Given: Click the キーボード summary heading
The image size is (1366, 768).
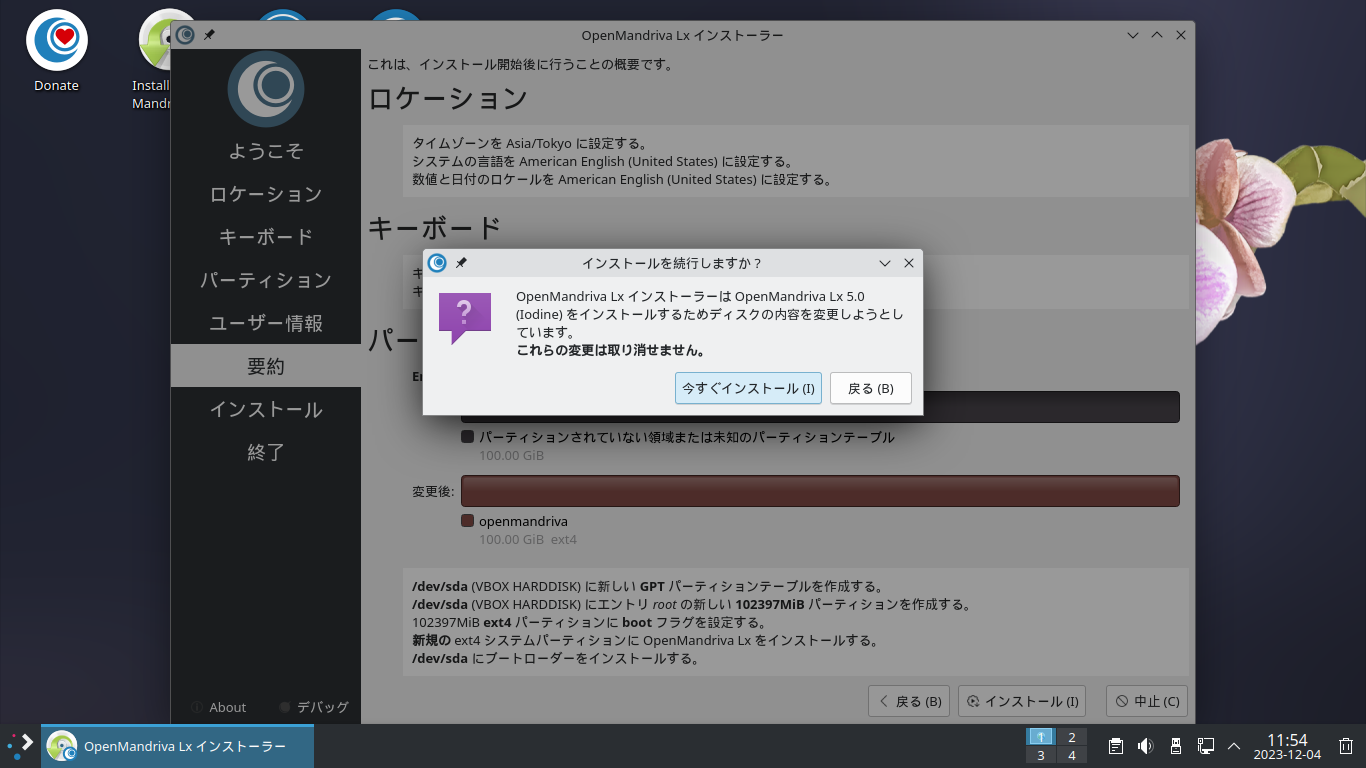Looking at the screenshot, I should pos(435,227).
